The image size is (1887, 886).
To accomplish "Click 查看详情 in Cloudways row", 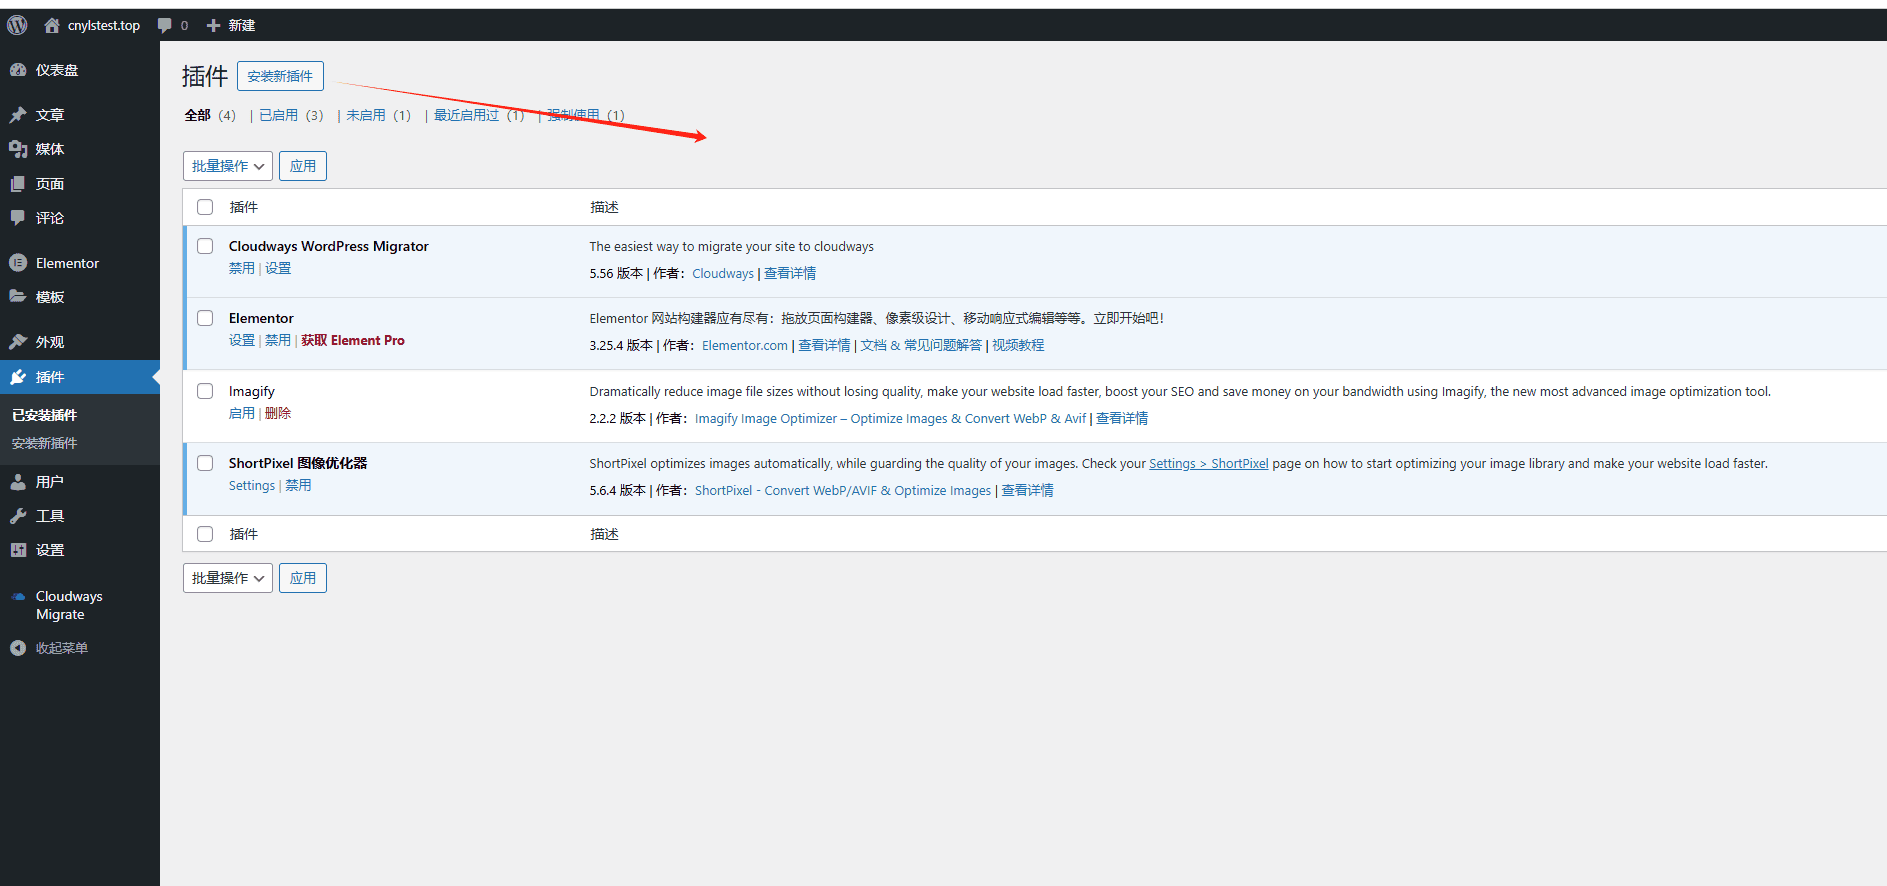I will 790,273.
